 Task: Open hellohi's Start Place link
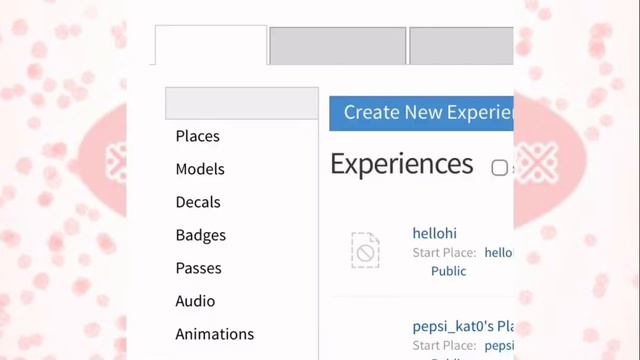tap(498, 253)
